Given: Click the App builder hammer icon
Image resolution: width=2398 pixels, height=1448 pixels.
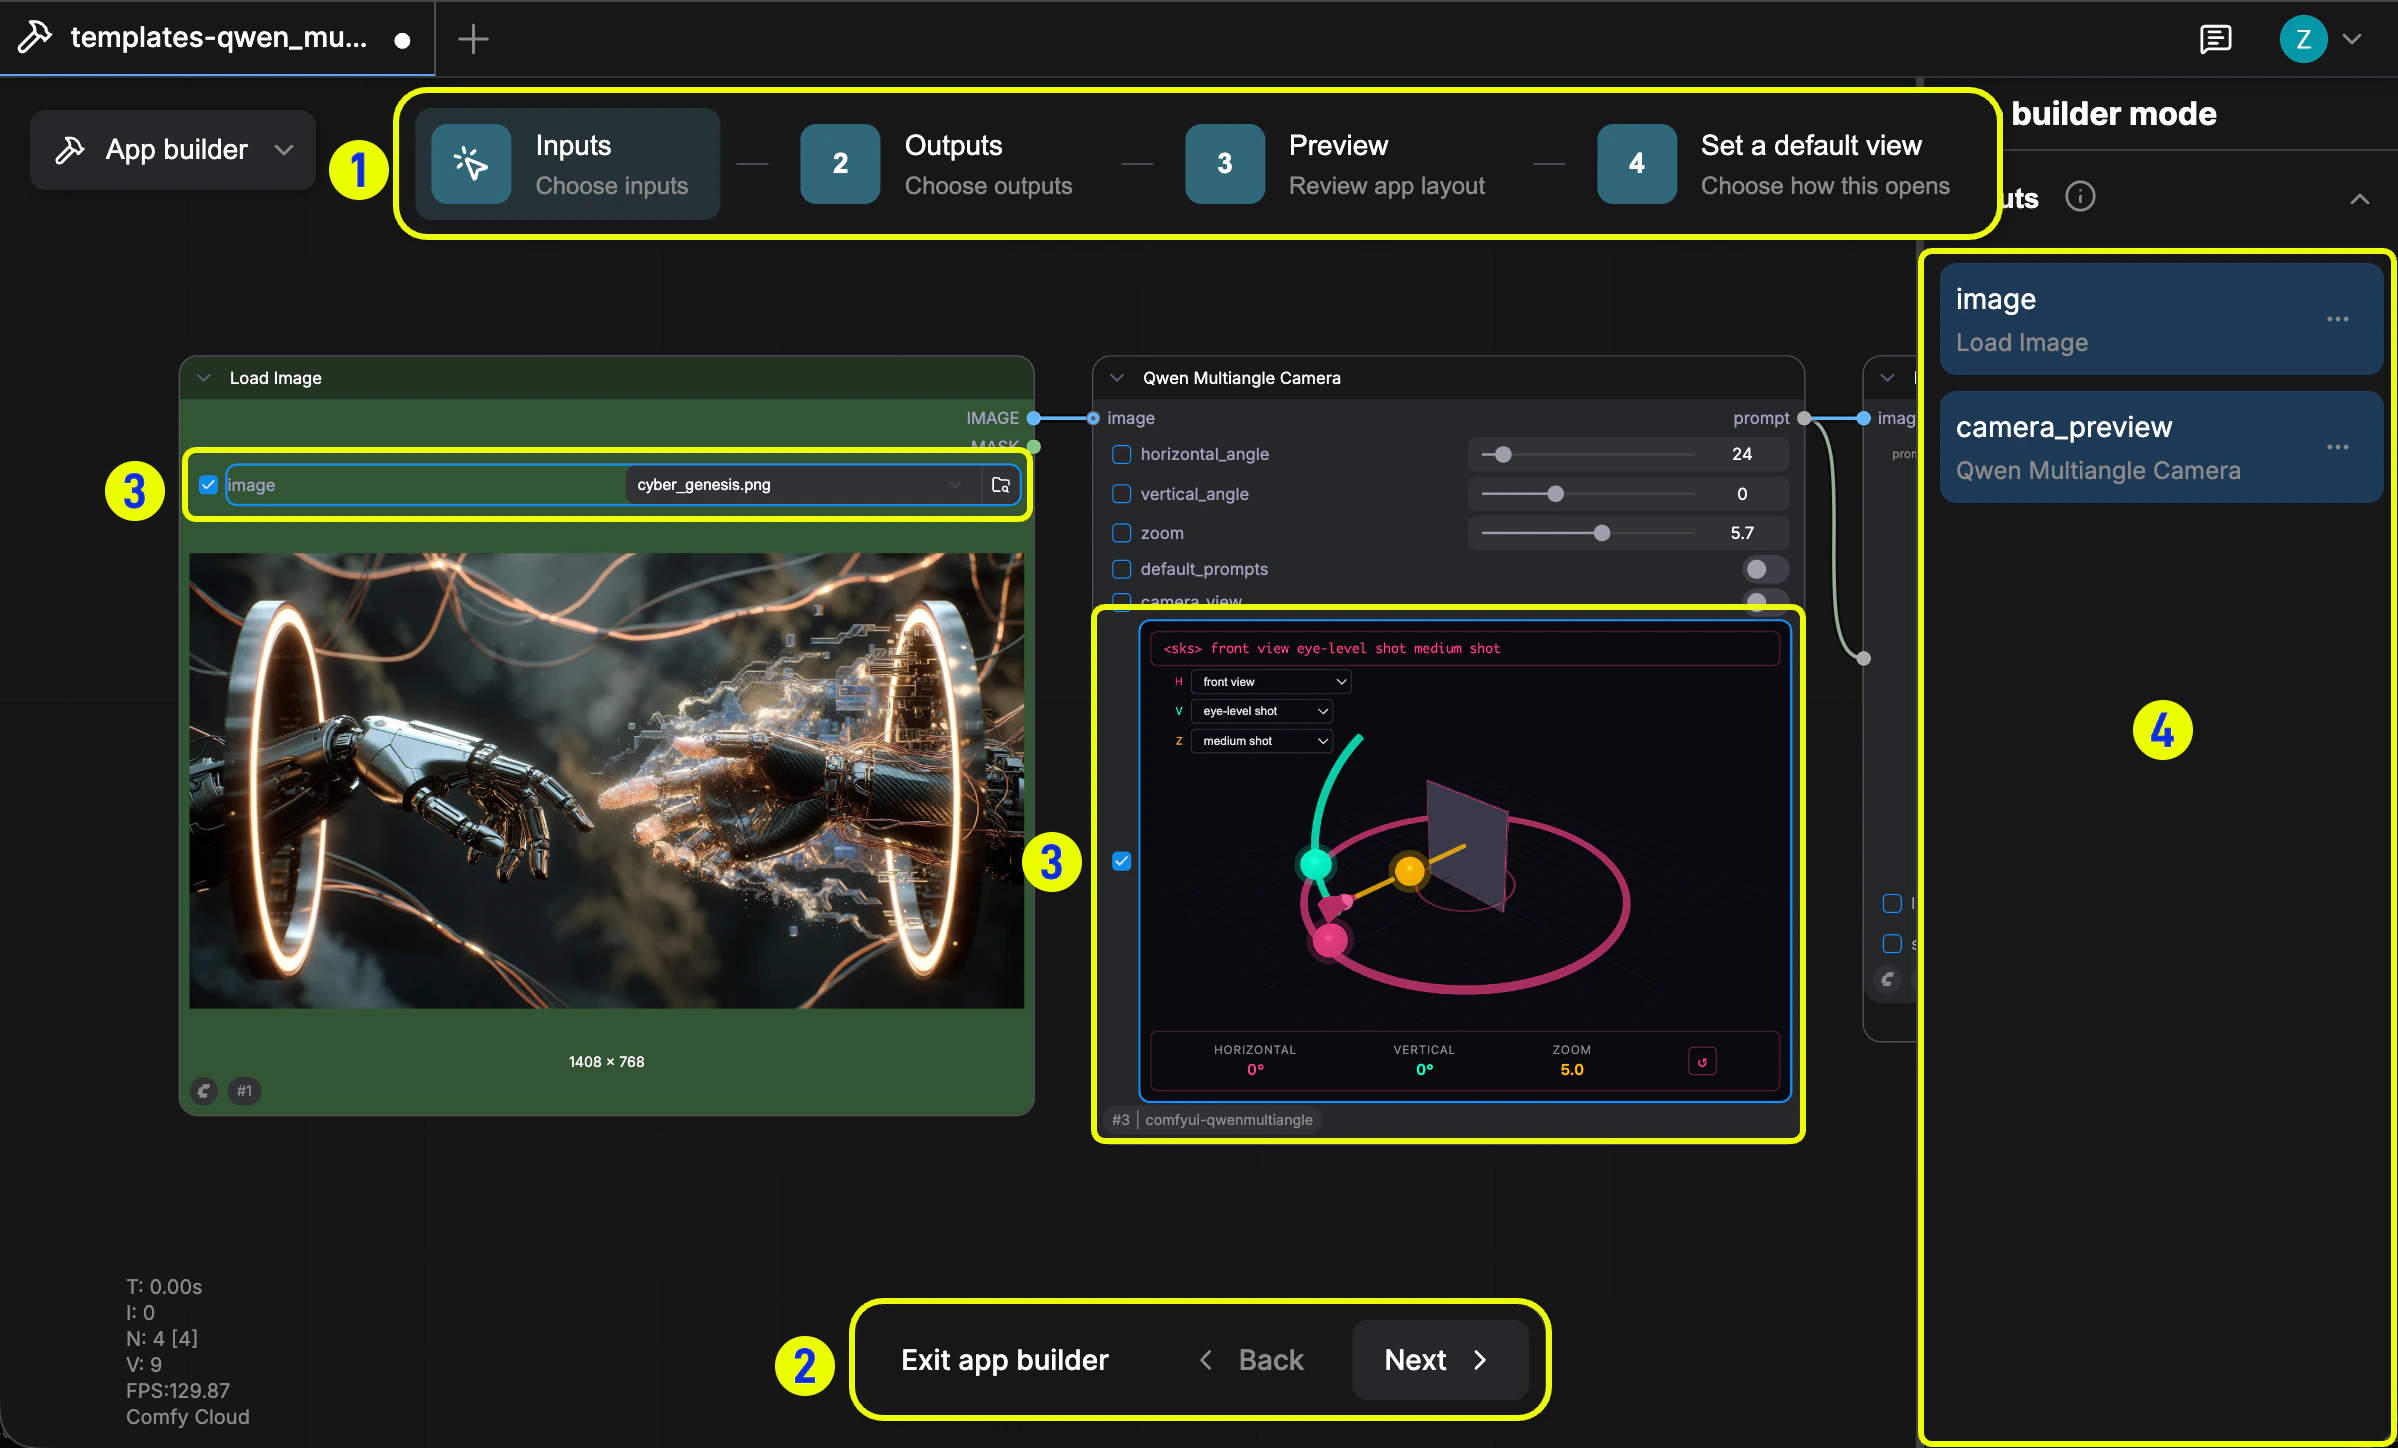Looking at the screenshot, I should click(x=69, y=149).
